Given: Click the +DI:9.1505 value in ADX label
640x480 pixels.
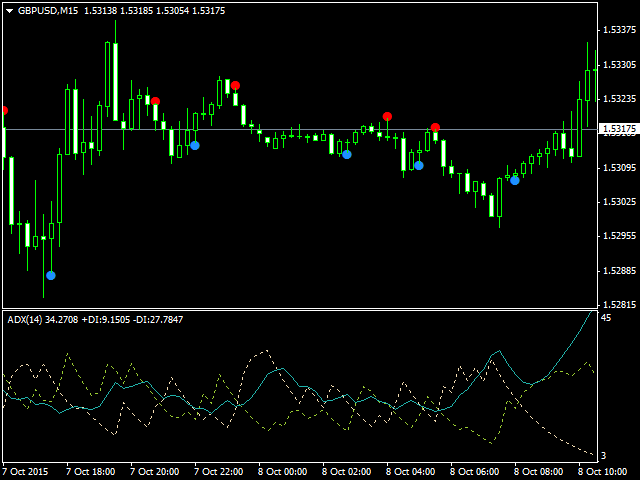Looking at the screenshot, I should click(x=106, y=320).
